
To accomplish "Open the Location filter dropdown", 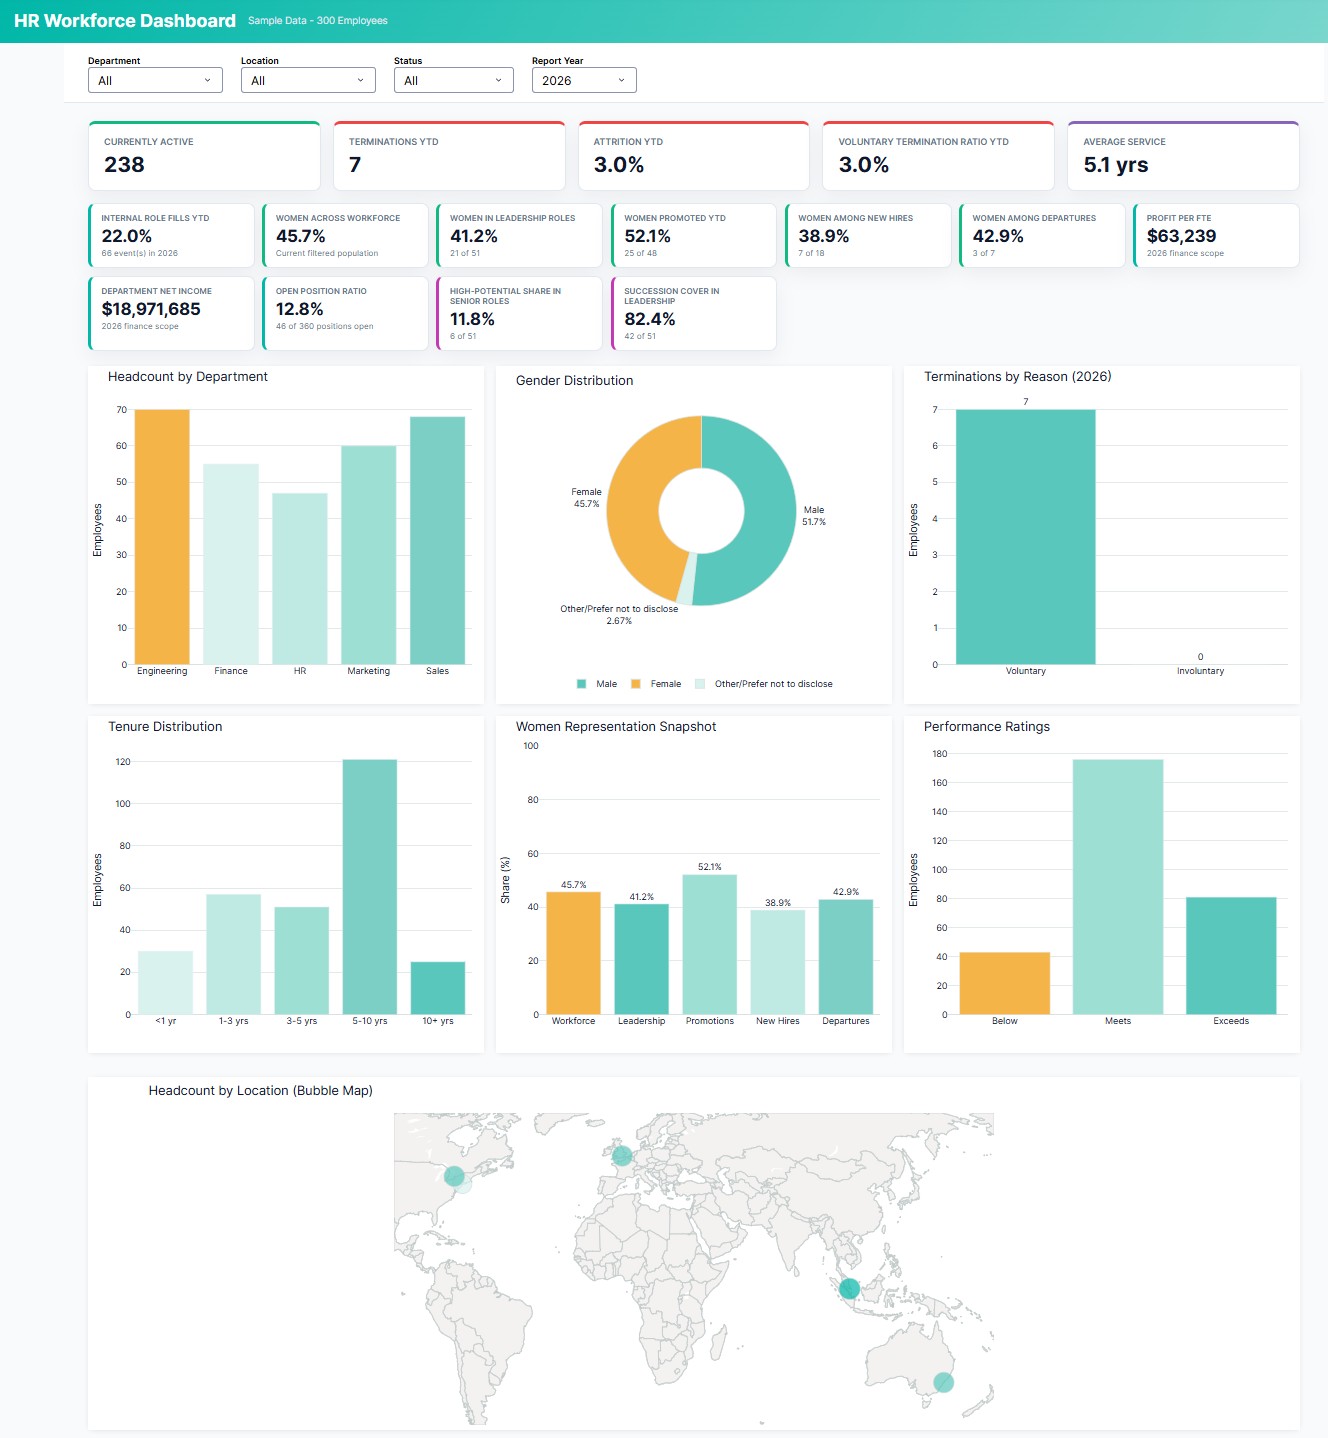I will click(x=307, y=80).
